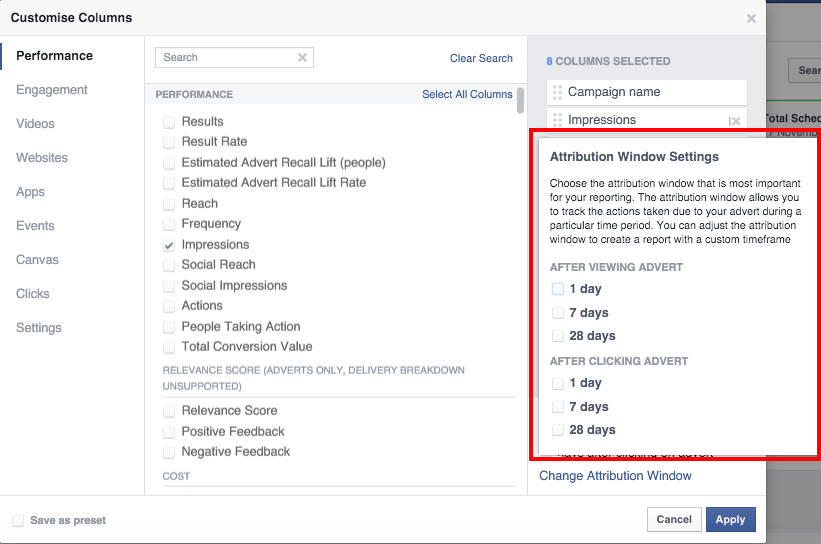Select 7 days after viewing advert

coord(558,313)
